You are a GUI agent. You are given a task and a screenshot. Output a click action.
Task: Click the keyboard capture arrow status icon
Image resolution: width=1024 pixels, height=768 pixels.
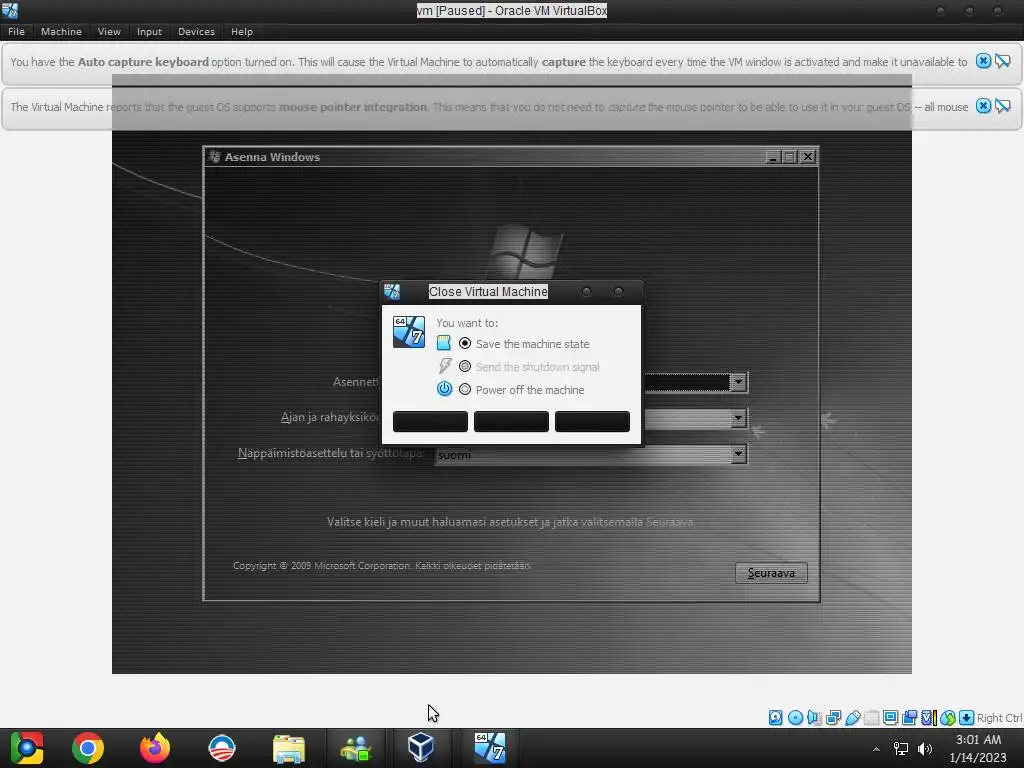click(x=967, y=718)
